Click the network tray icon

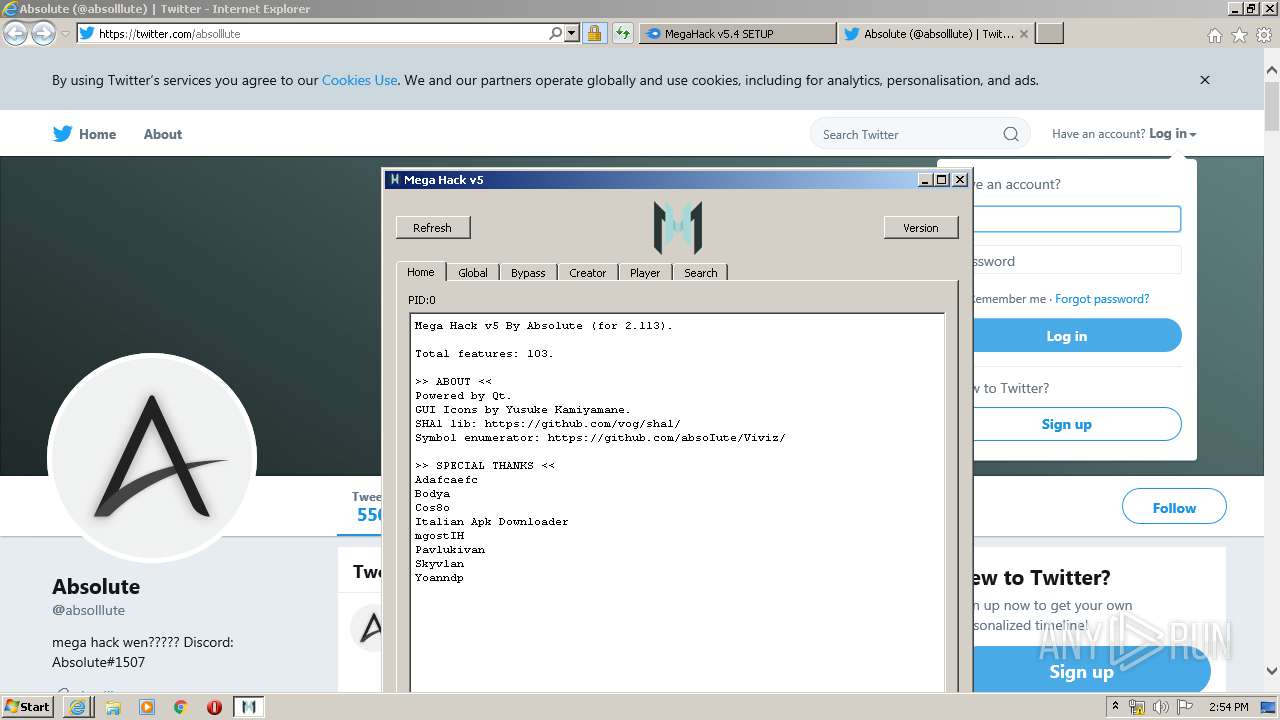tap(1137, 707)
